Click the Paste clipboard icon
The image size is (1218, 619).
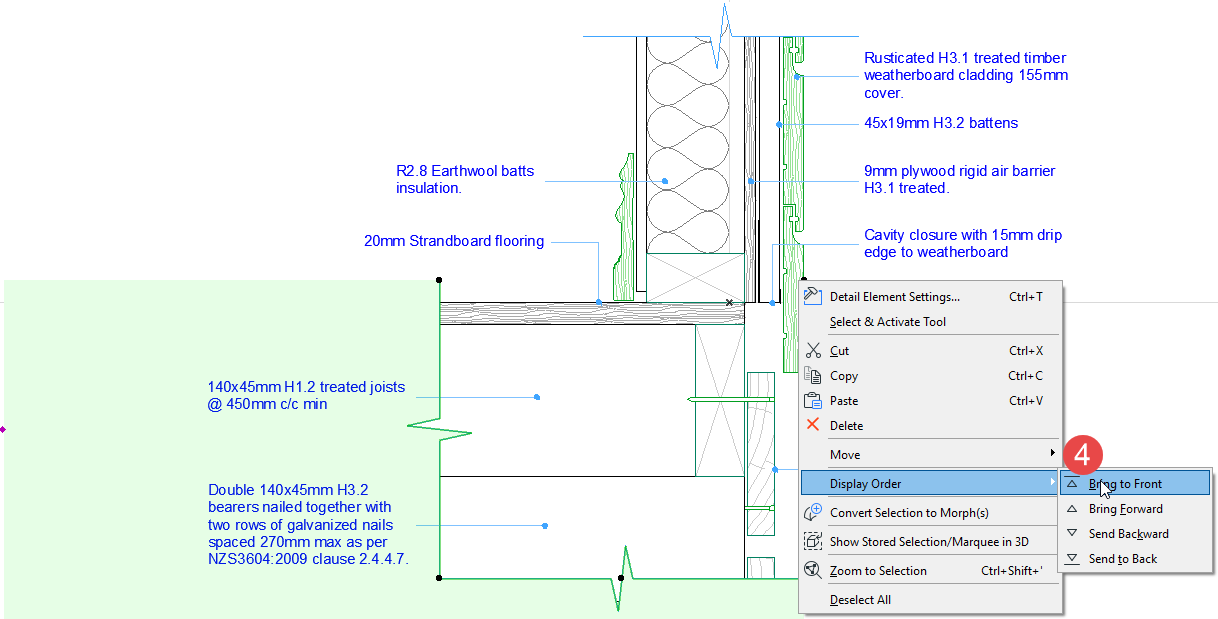813,401
